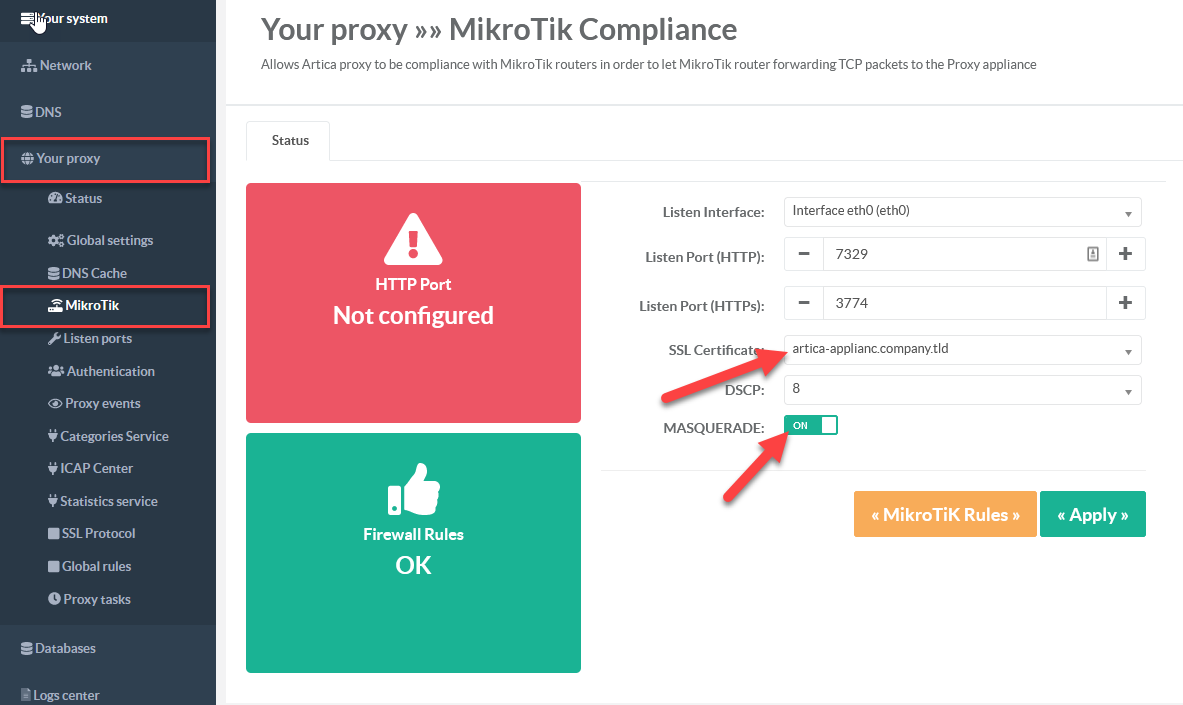Open the Listen Interface dropdown

962,212
